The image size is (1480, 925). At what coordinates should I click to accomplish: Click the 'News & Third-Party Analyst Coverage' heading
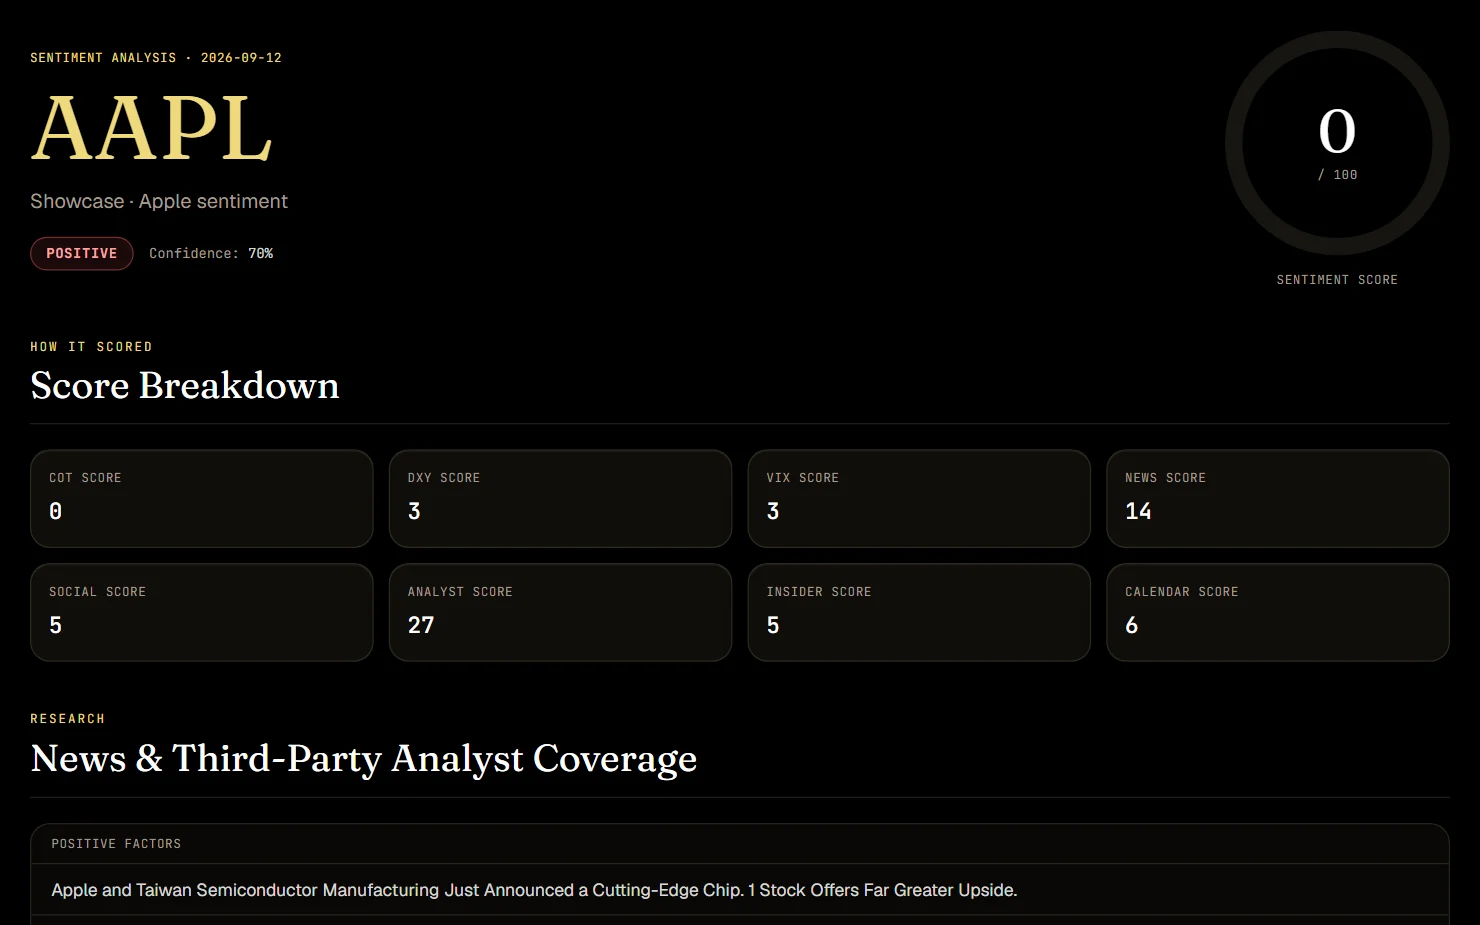(x=364, y=759)
